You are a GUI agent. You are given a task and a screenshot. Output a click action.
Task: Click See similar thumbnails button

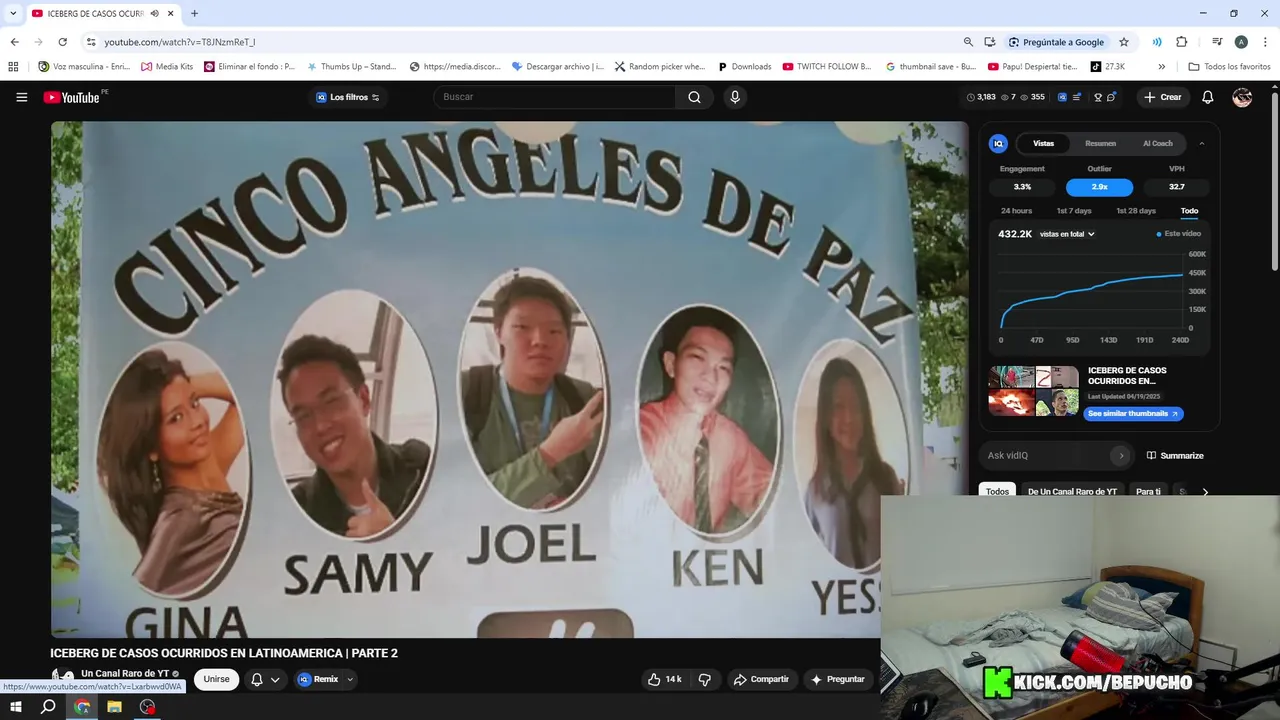1133,413
